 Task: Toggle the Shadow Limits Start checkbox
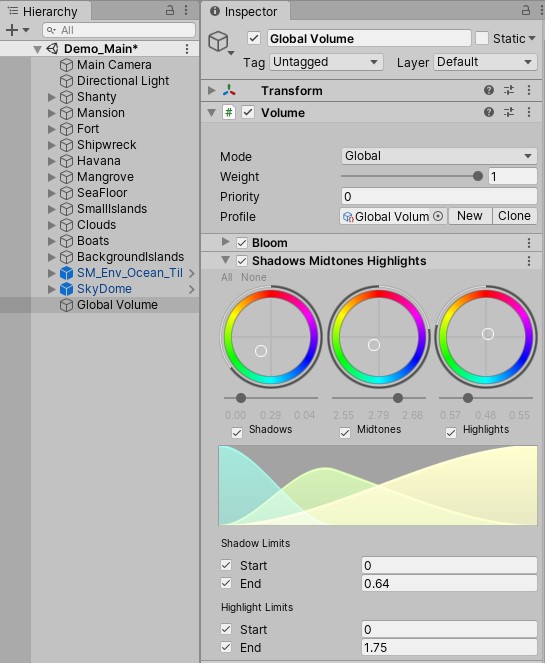coord(226,565)
